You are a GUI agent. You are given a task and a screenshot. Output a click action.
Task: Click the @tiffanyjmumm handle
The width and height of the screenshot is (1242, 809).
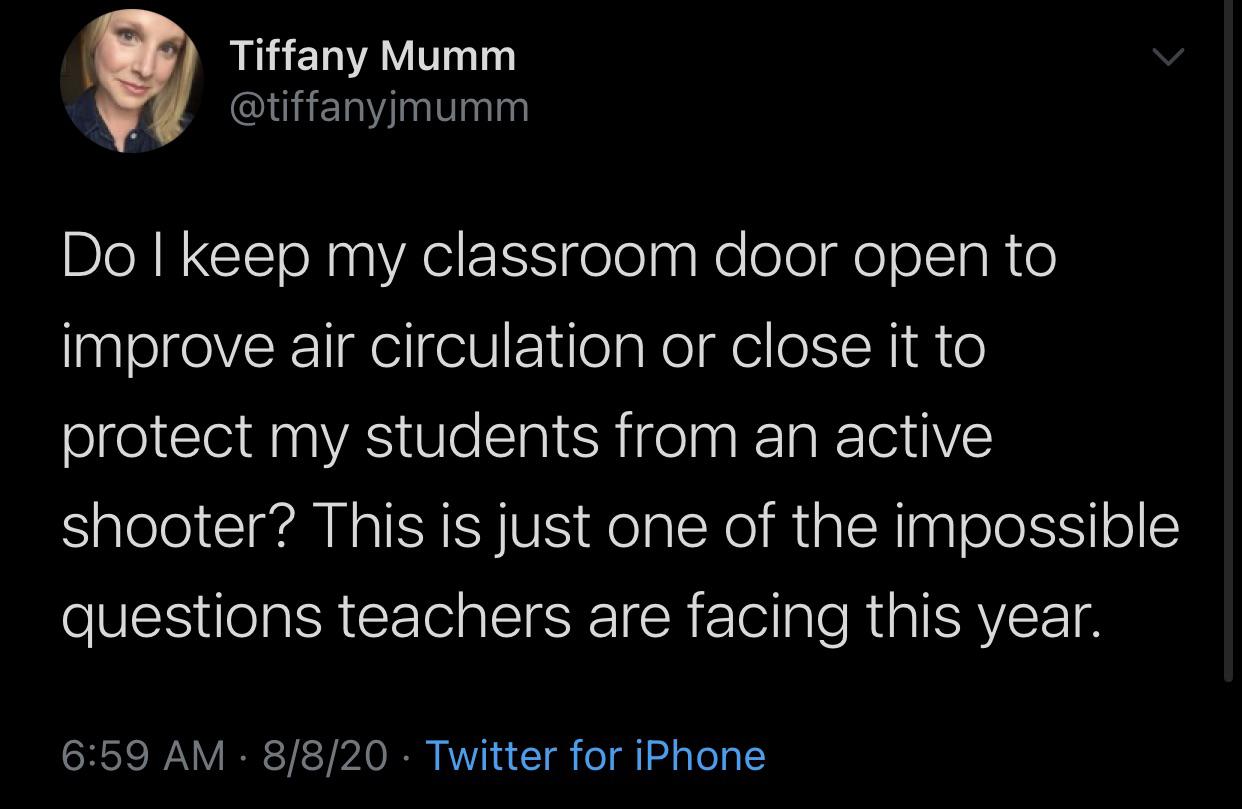(379, 106)
